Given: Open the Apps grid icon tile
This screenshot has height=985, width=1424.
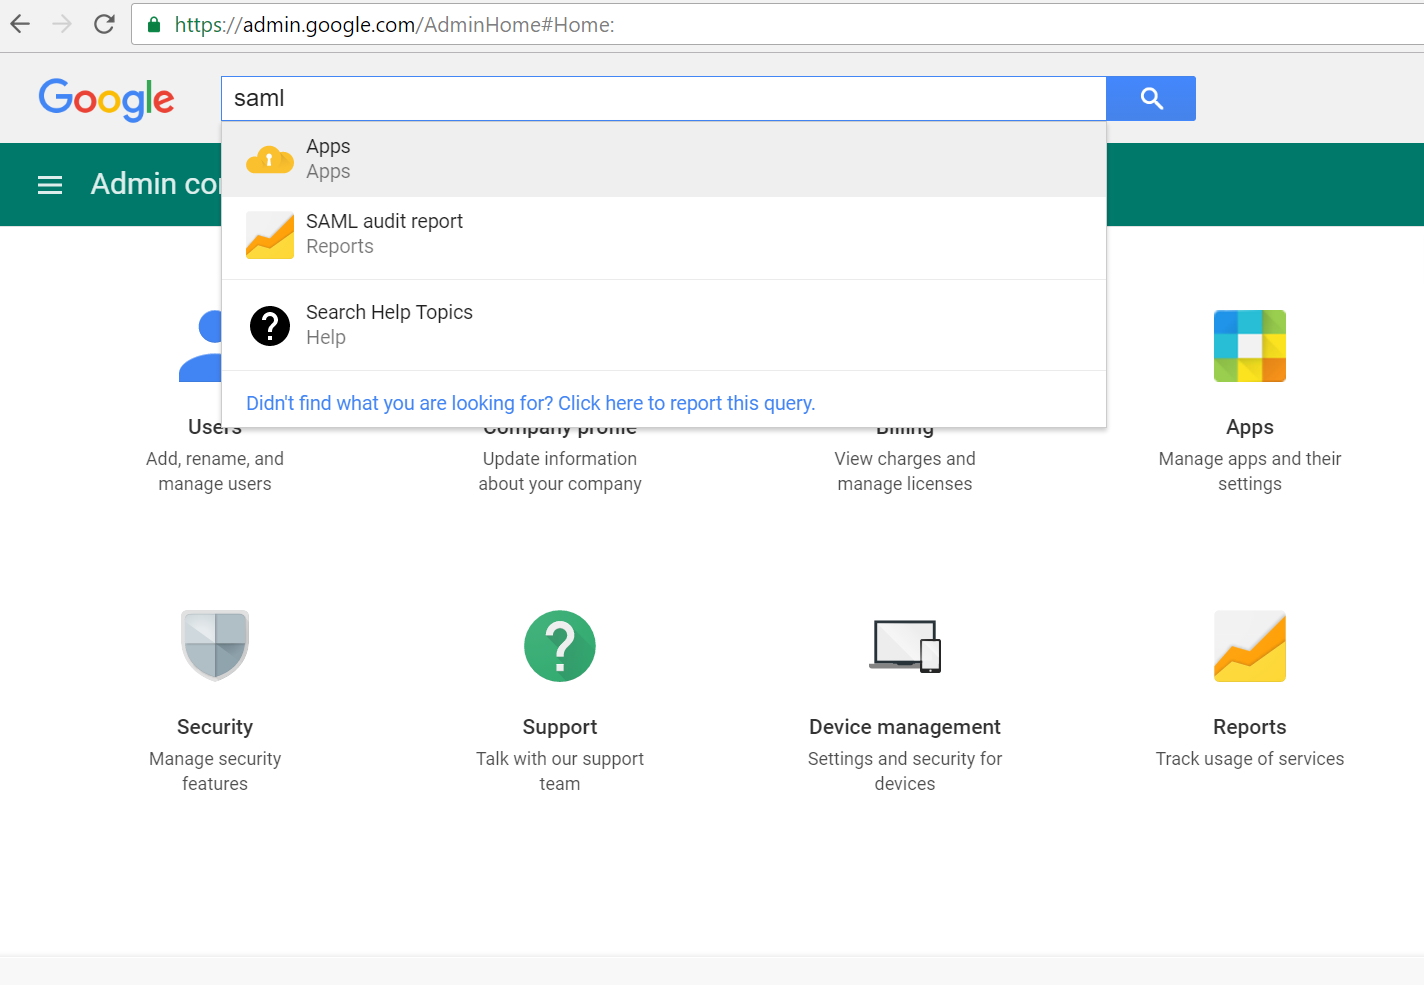Looking at the screenshot, I should pyautogui.click(x=1249, y=346).
